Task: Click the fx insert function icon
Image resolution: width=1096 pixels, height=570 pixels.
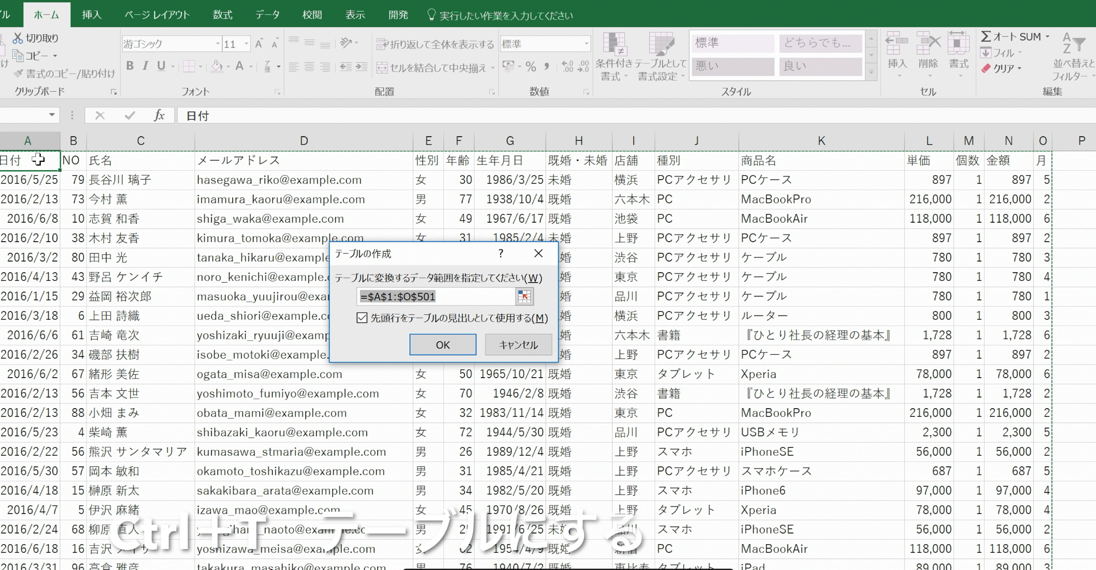Action: point(159,115)
